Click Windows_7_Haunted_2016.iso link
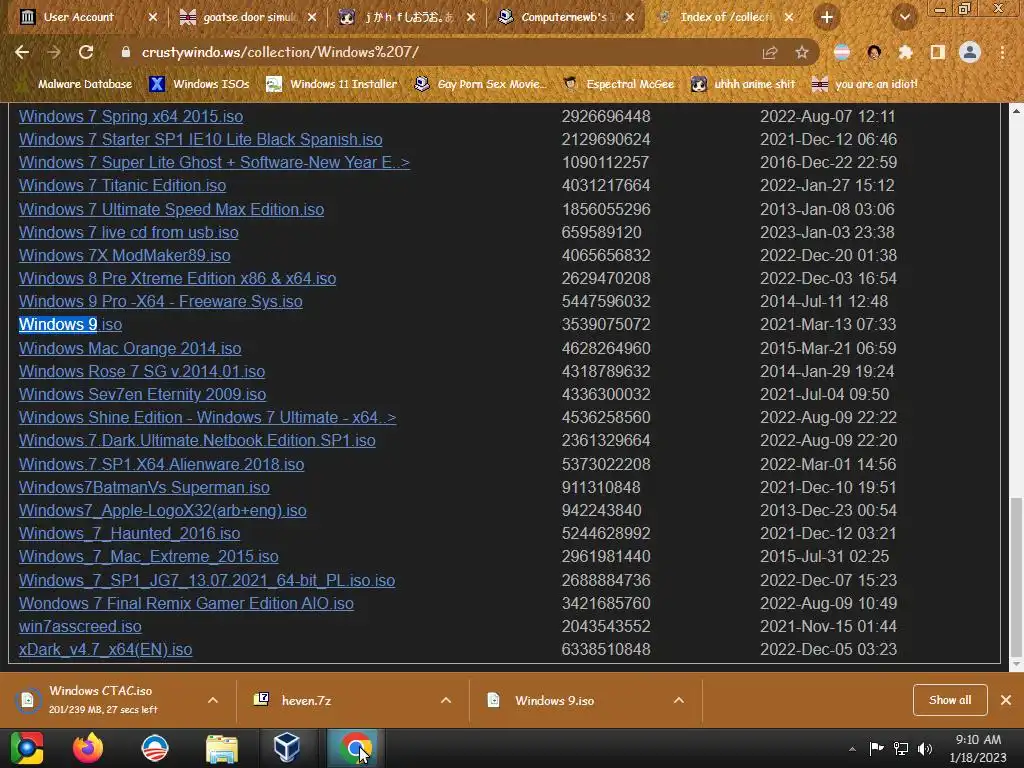 tap(129, 534)
